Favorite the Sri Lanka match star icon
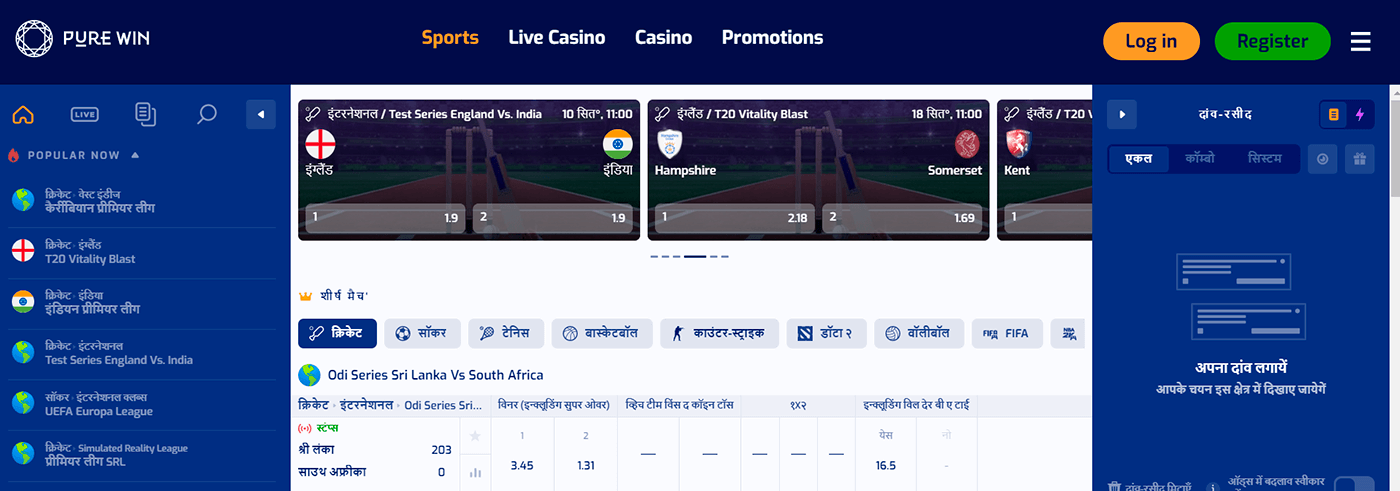1400x491 pixels. click(475, 436)
